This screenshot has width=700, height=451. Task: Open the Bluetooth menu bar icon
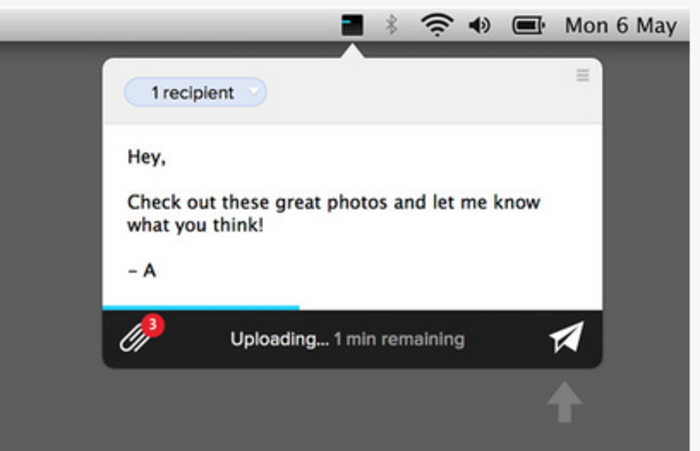(x=392, y=25)
